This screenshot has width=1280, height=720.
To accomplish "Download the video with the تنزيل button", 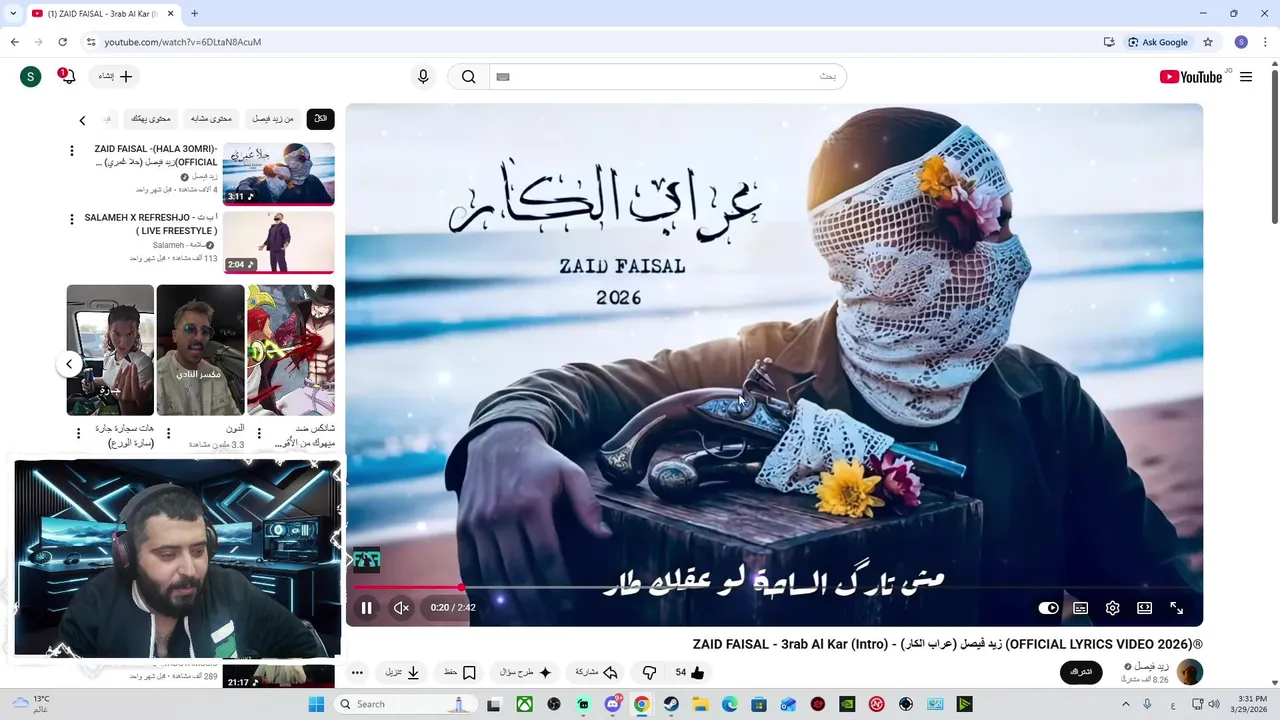I will (x=402, y=672).
